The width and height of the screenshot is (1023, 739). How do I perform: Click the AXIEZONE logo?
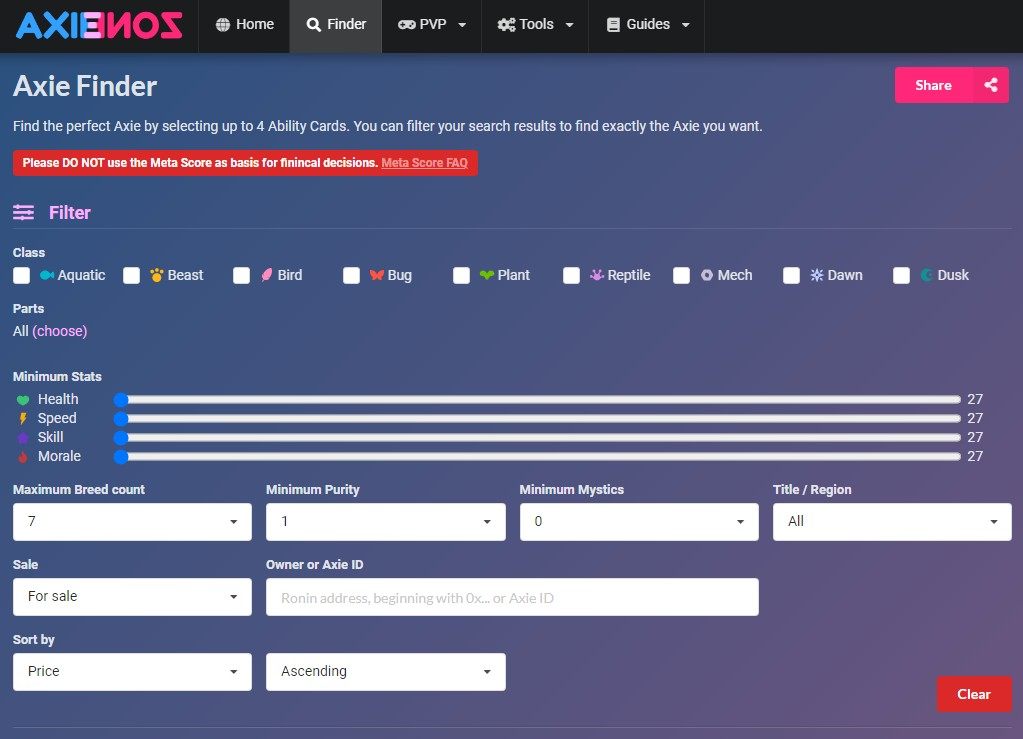(99, 25)
